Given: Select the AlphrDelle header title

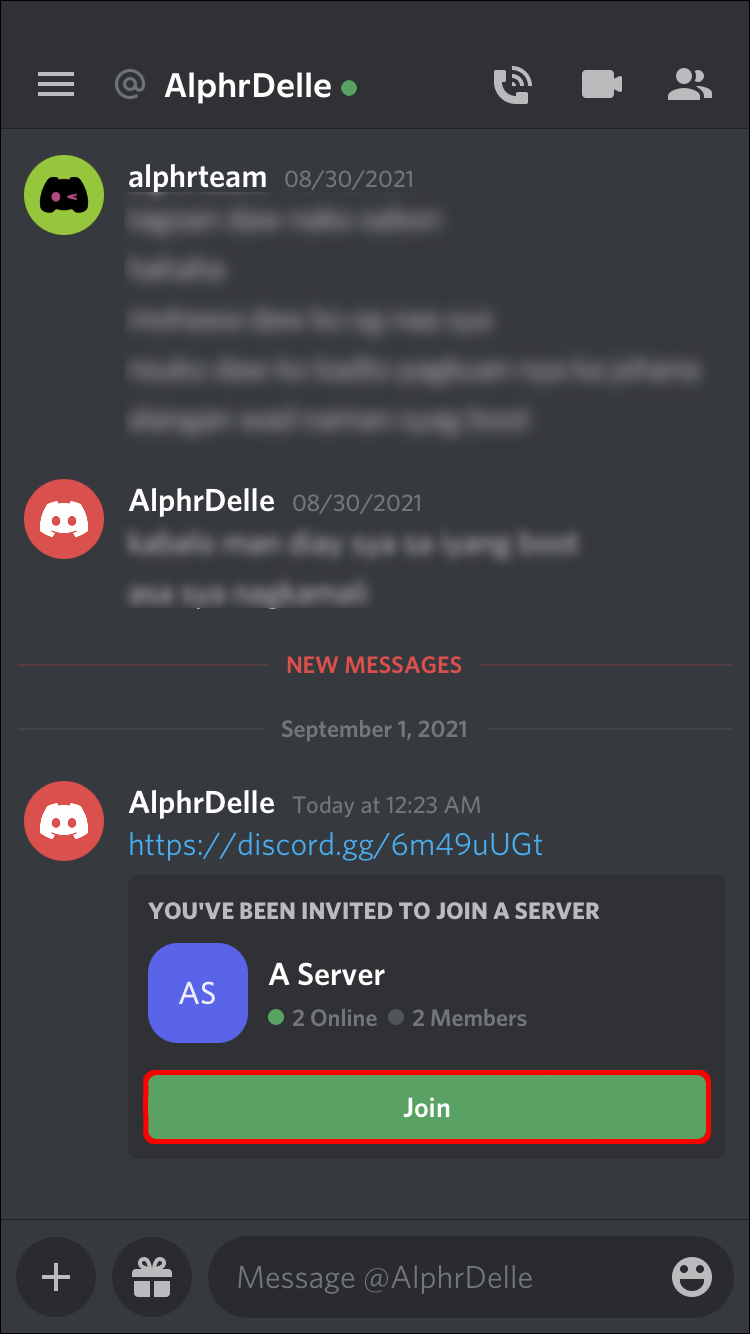Looking at the screenshot, I should [x=247, y=86].
